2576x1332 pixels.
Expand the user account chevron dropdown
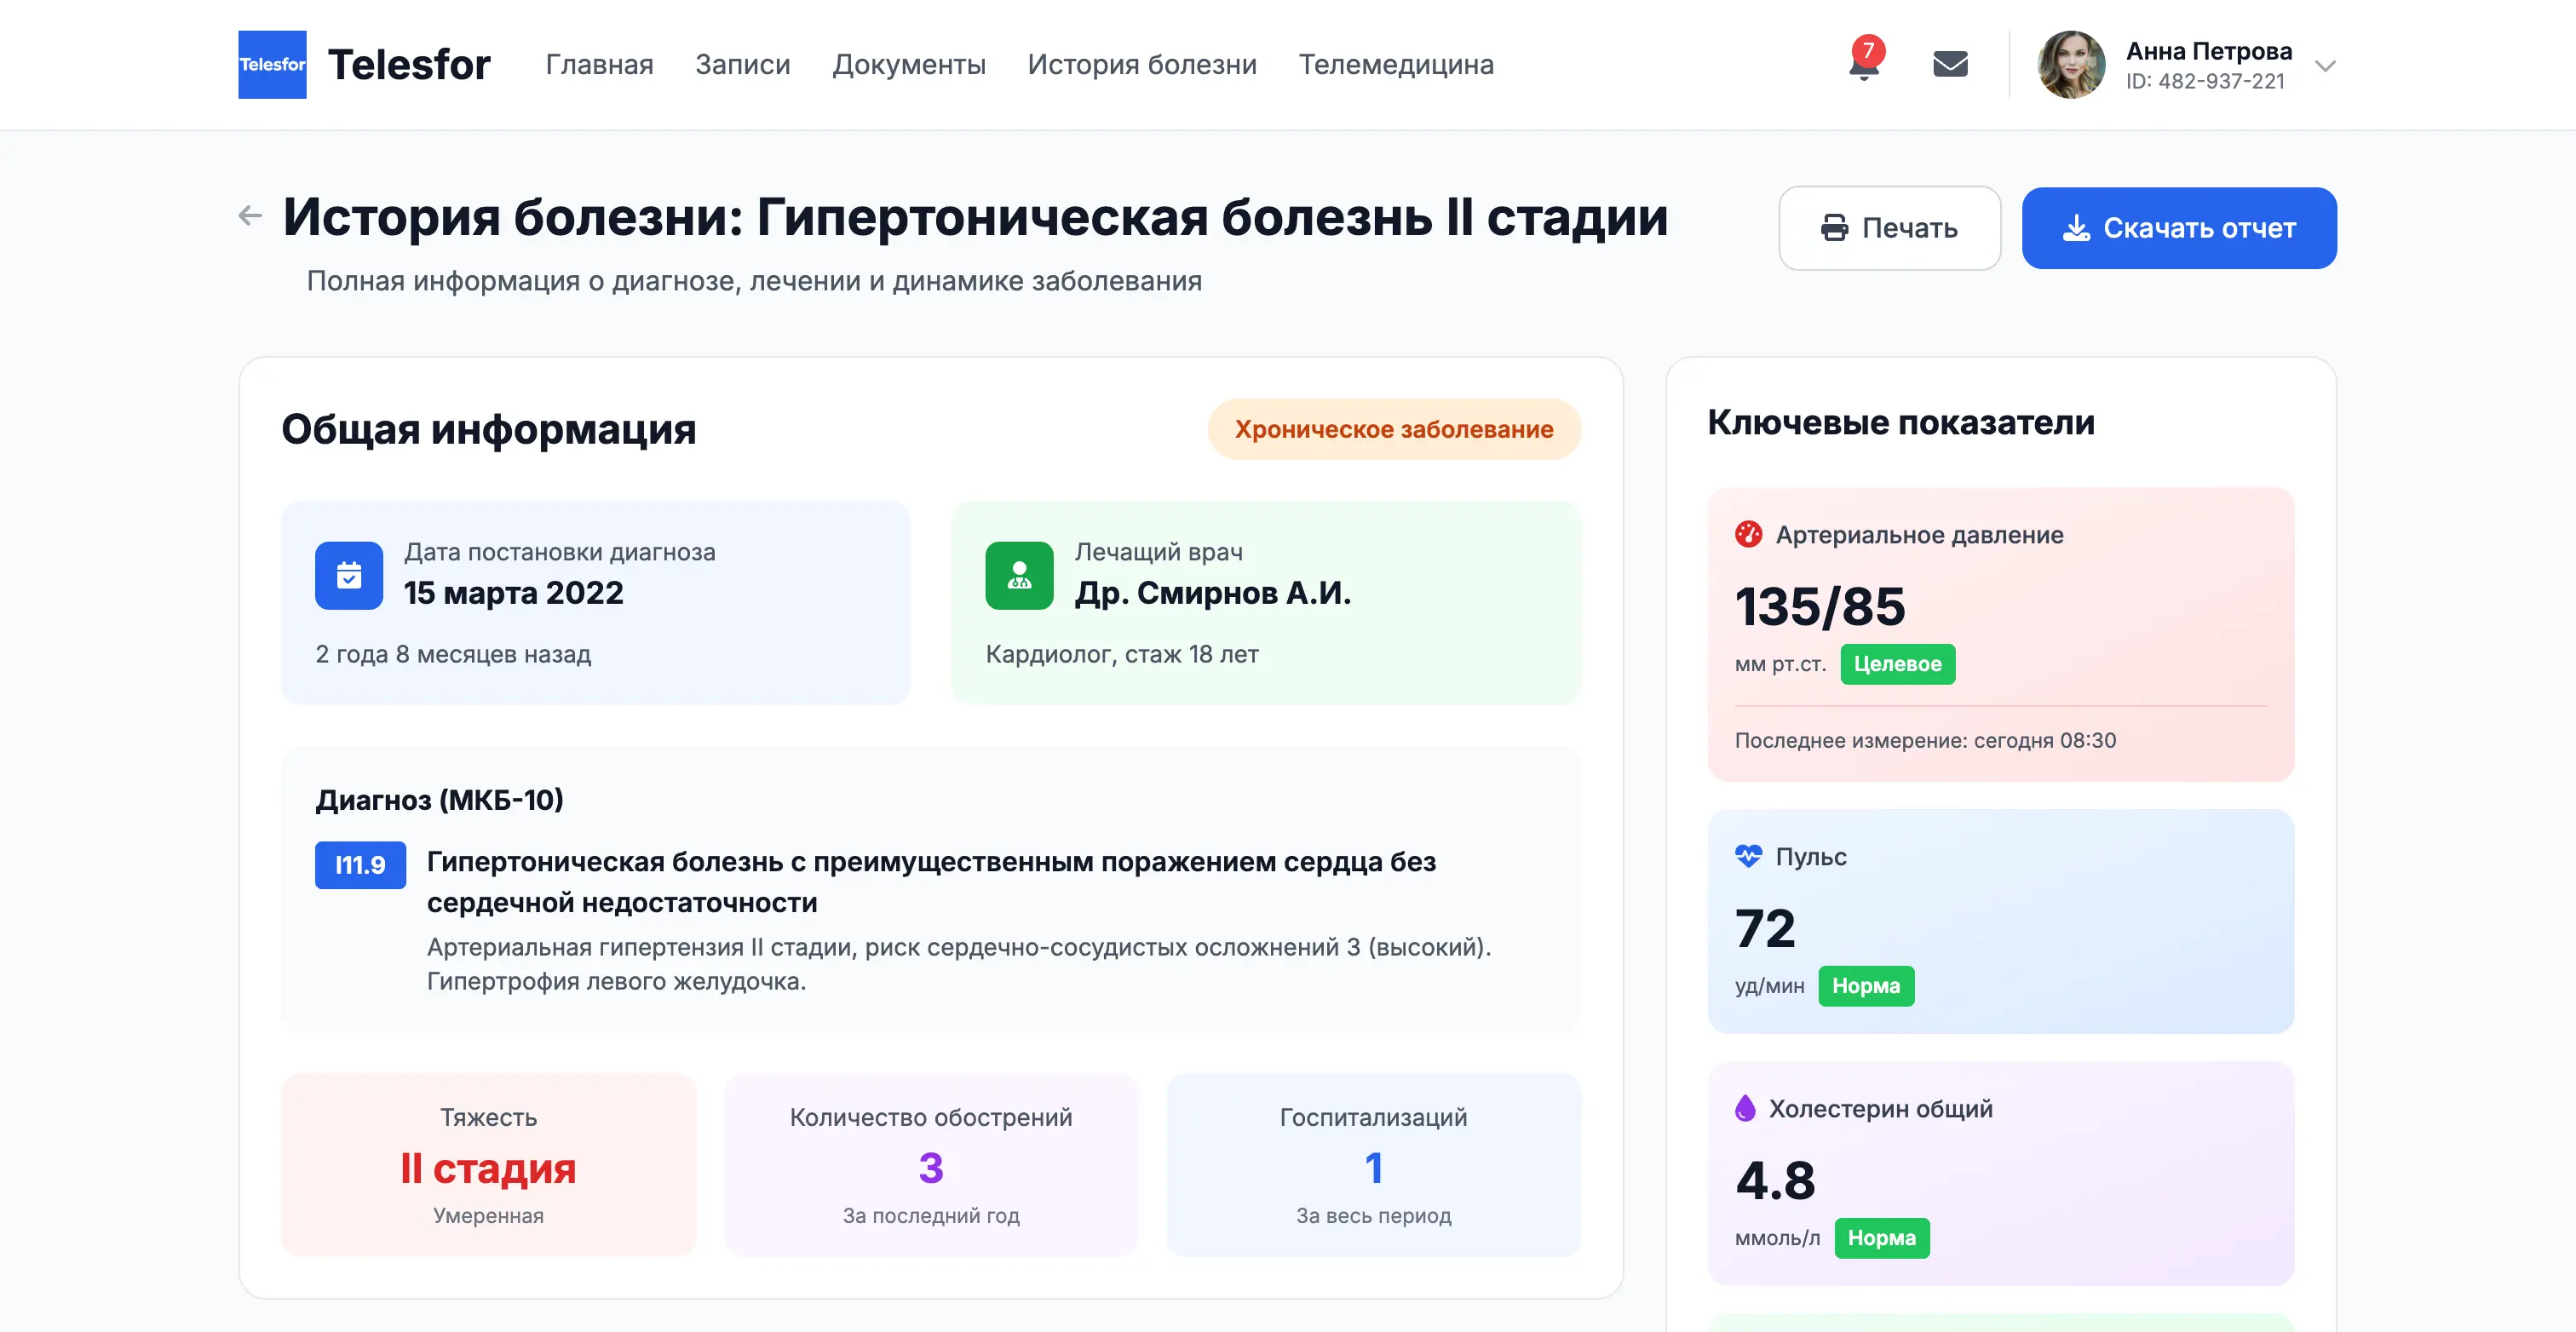2326,66
